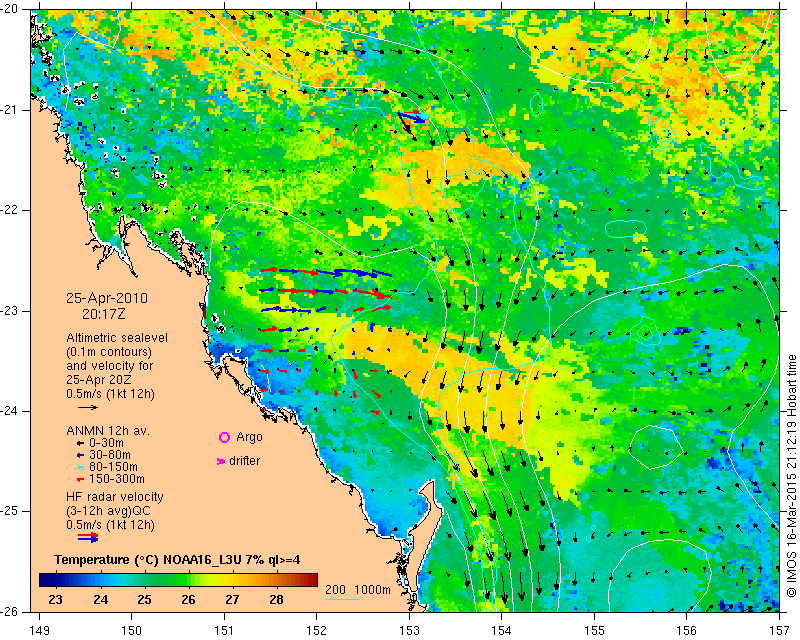Click the '80-150m' depth label

(x=113, y=466)
